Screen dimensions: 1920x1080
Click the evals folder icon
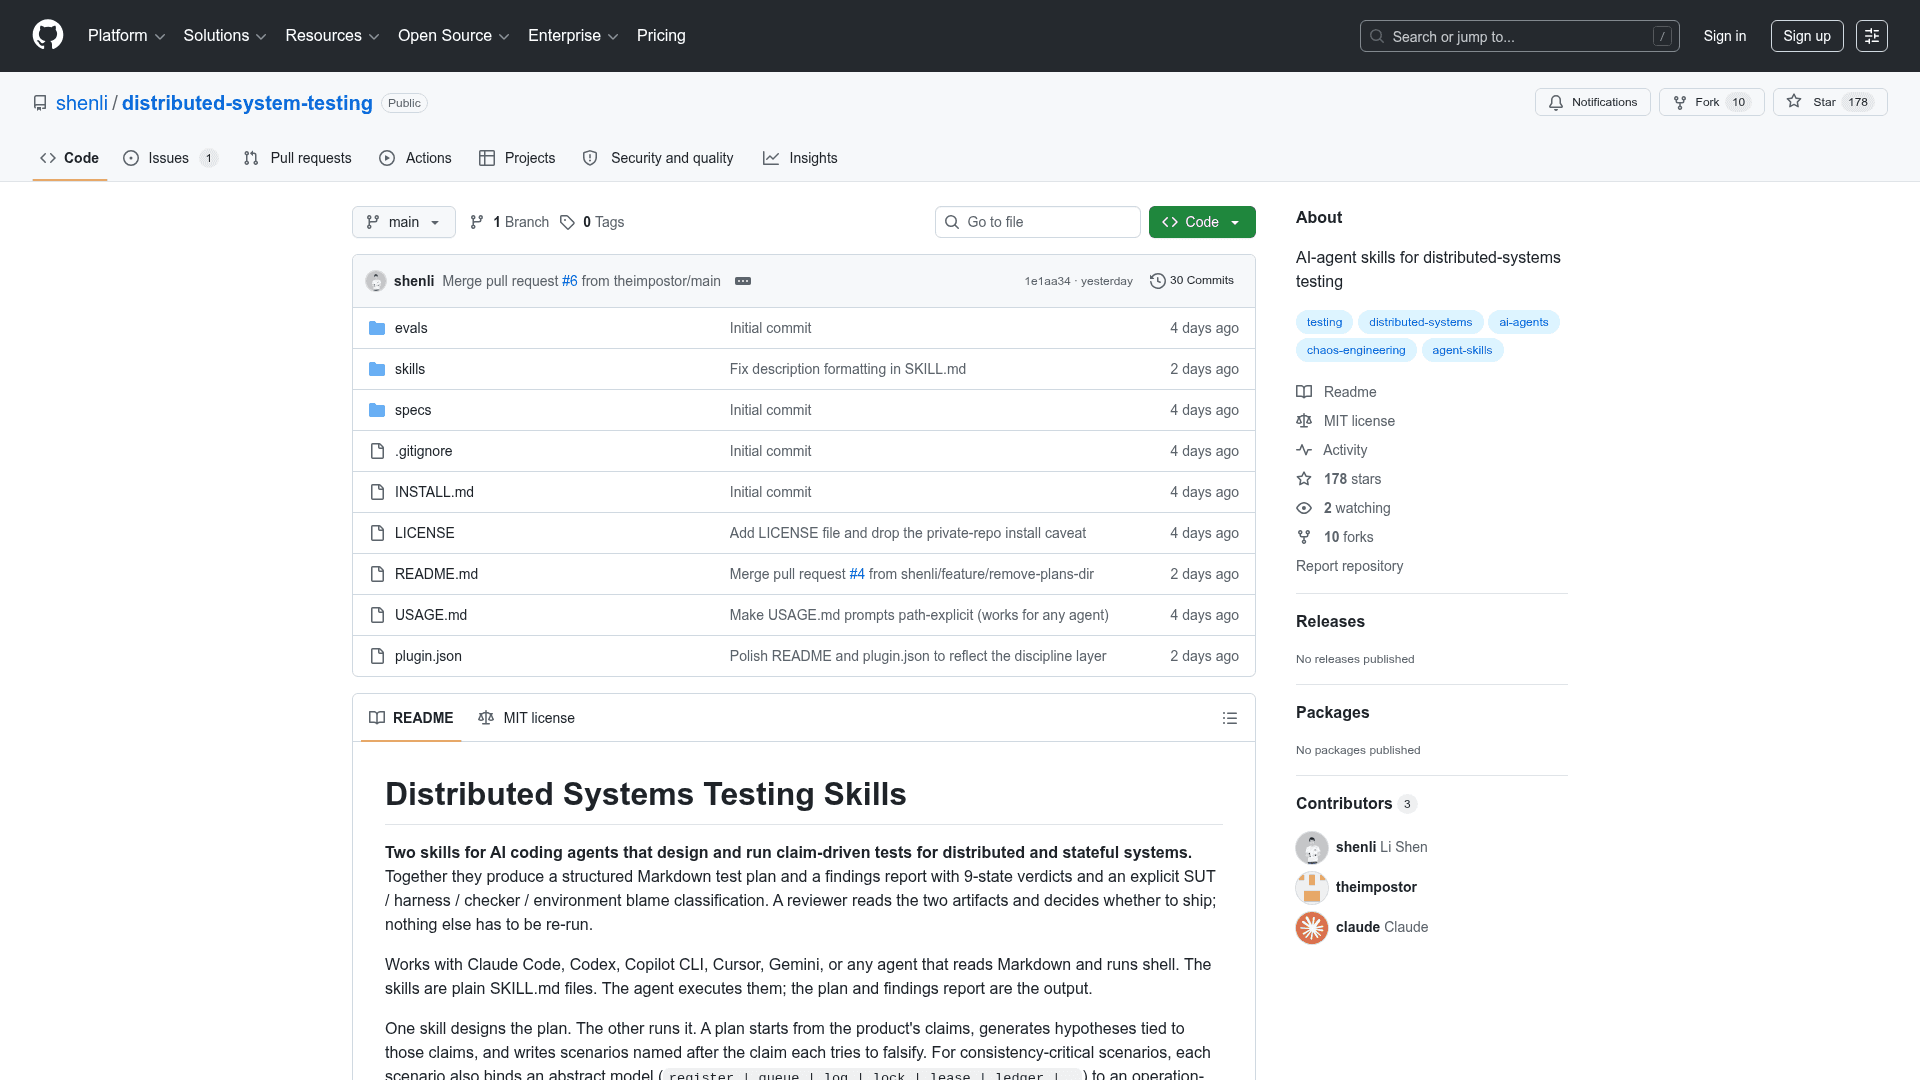point(377,328)
